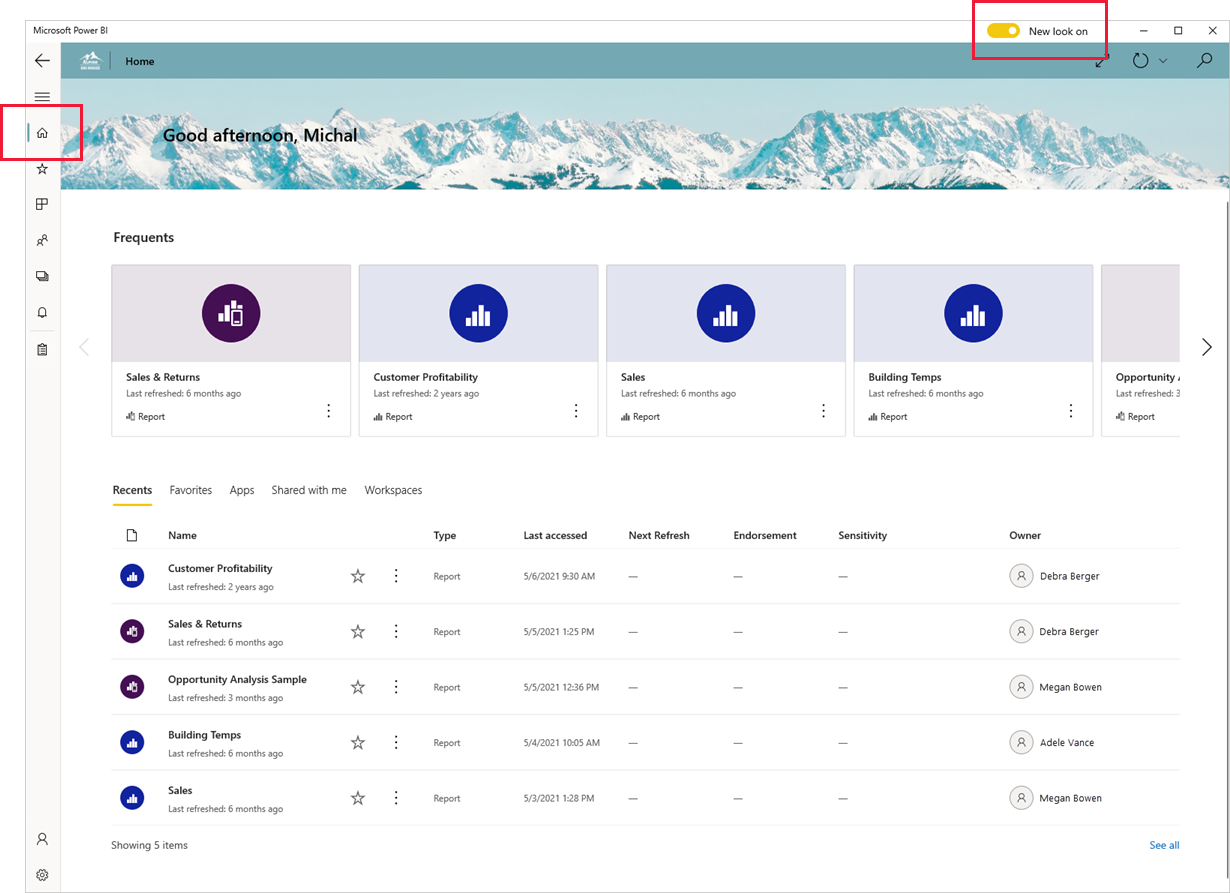Open Favorites star icon in sidebar

[42, 169]
